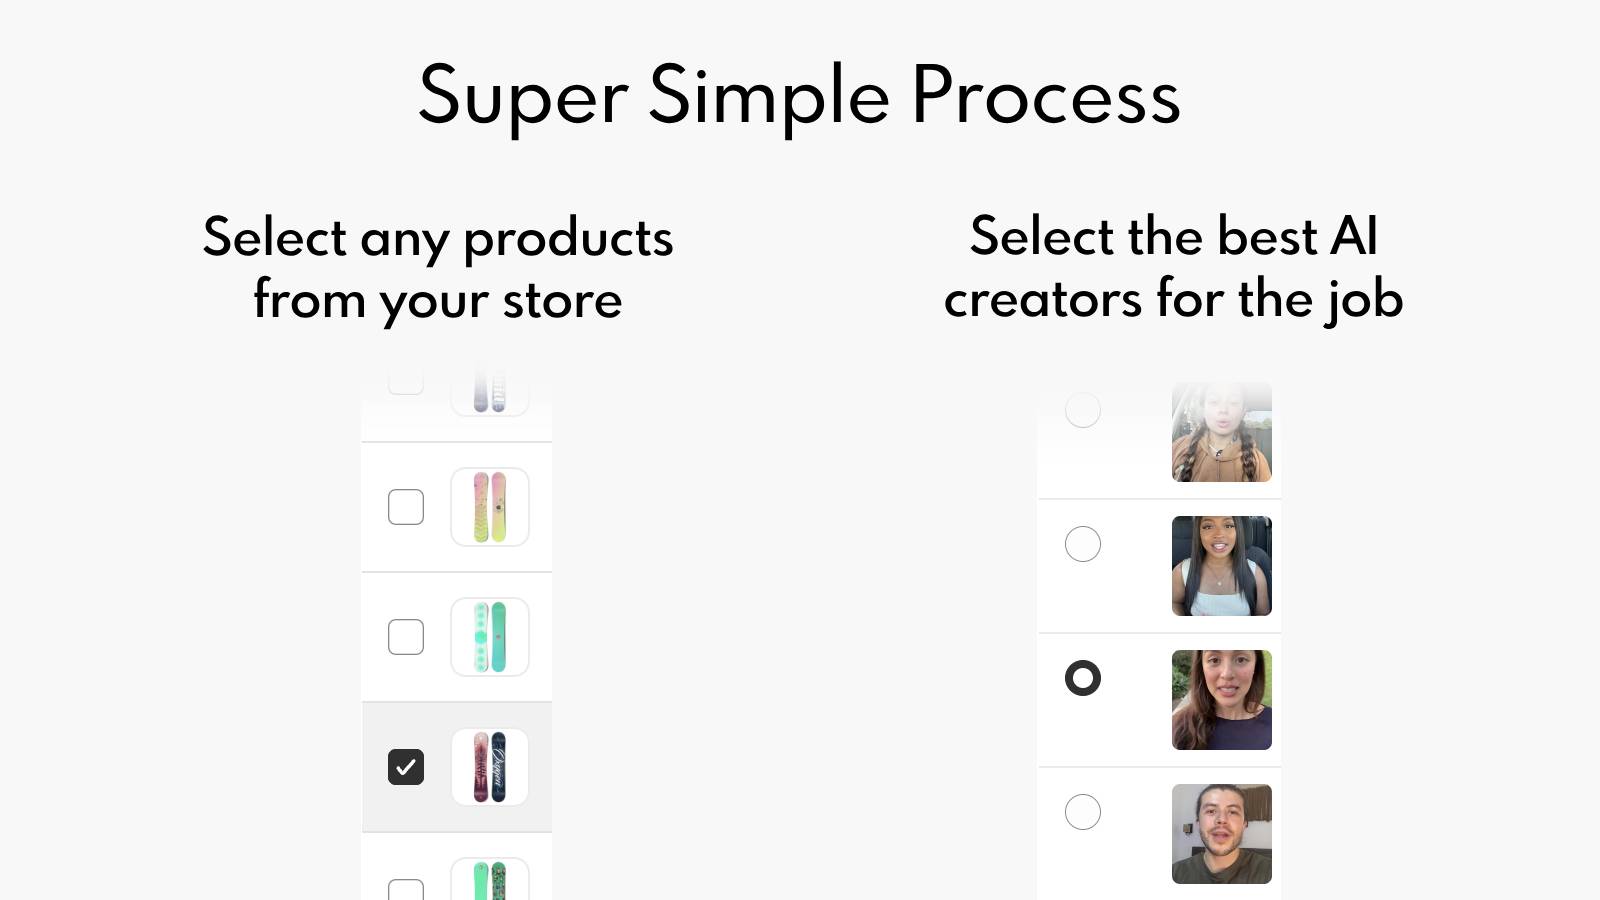
Task: View the dark 'Dream' snowboard thumbnail
Action: 490,767
